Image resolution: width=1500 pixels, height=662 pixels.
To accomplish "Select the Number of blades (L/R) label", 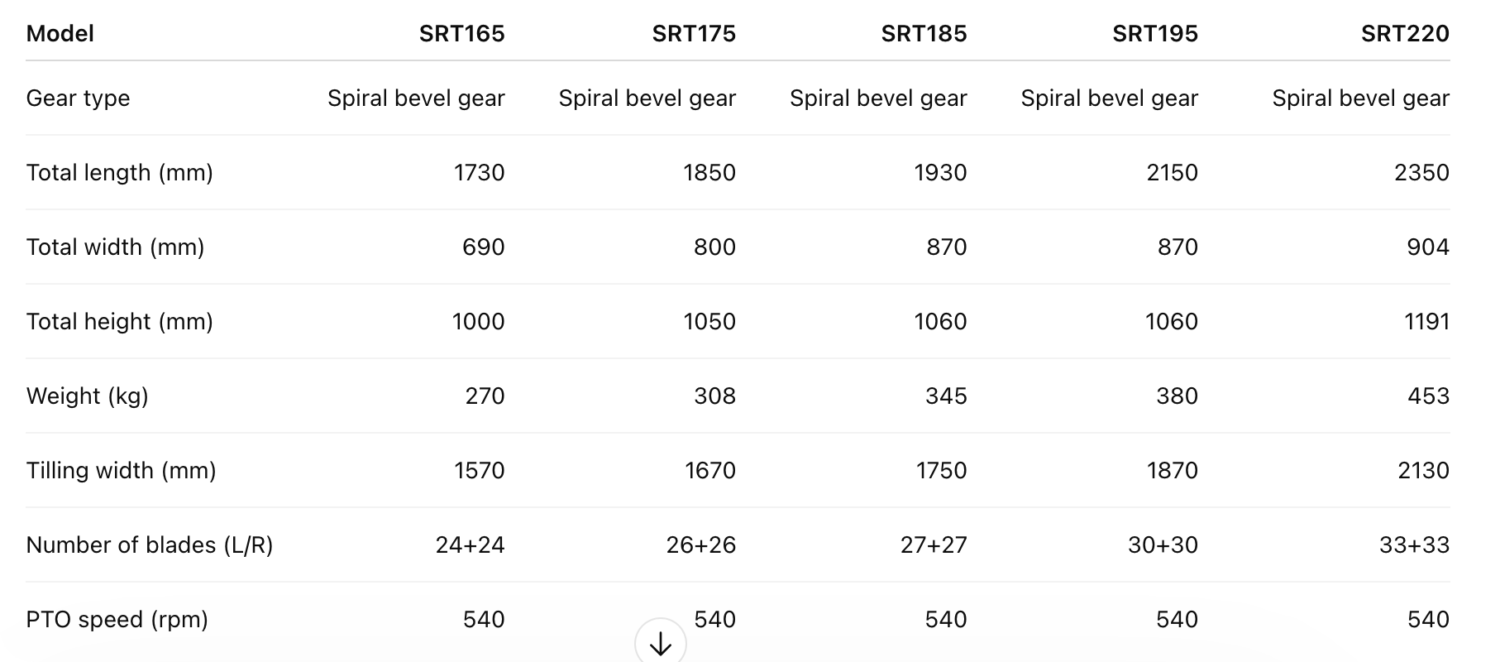I will [x=149, y=545].
